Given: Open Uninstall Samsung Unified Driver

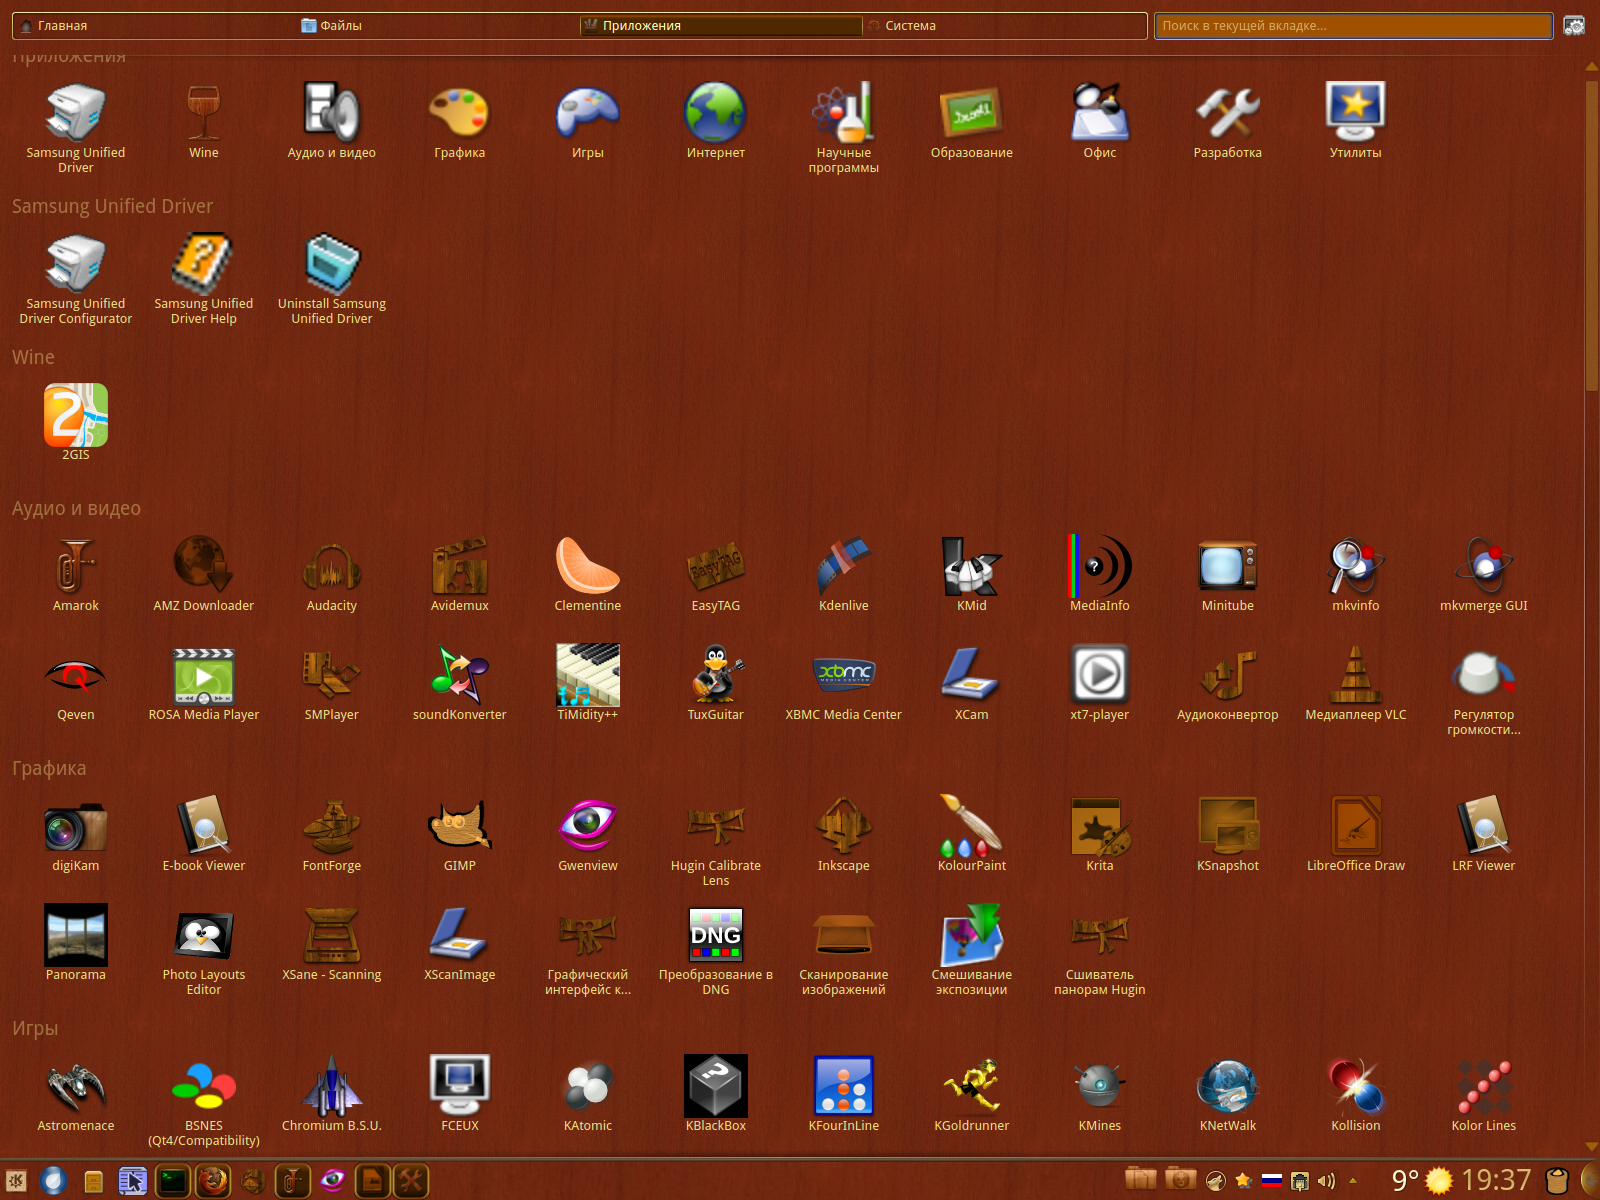Looking at the screenshot, I should (332, 281).
